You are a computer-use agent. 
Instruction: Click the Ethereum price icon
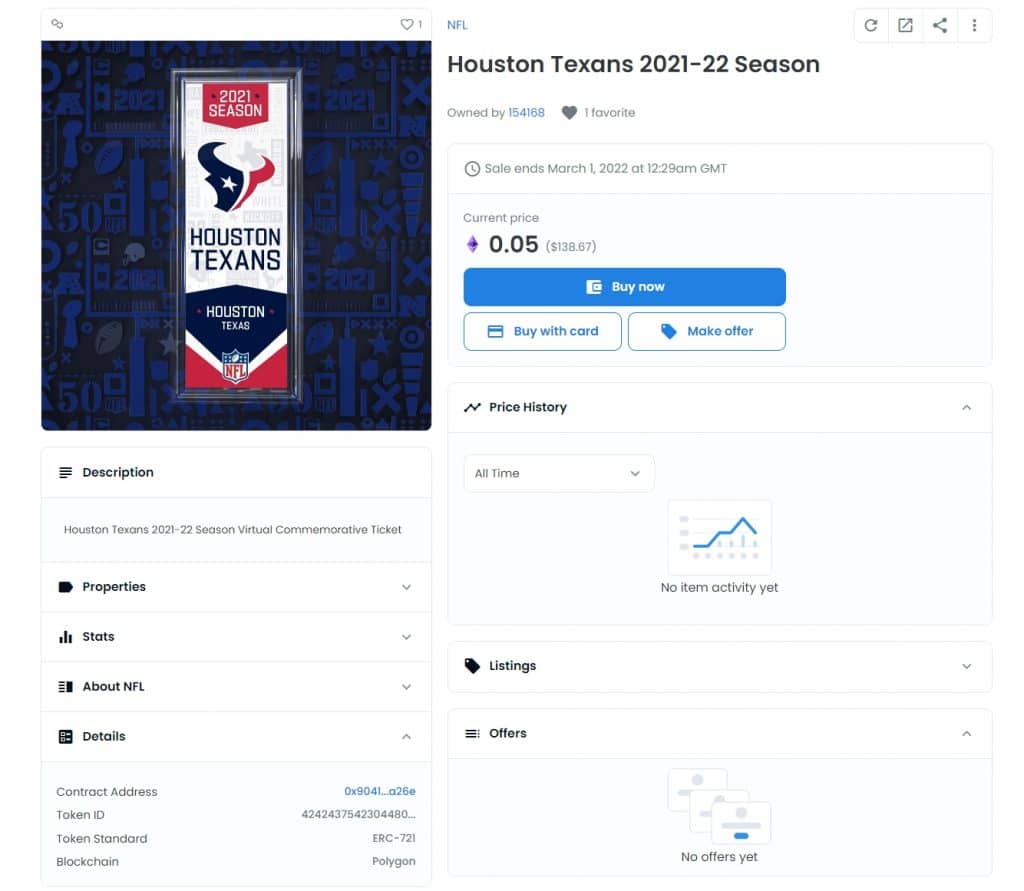point(472,244)
